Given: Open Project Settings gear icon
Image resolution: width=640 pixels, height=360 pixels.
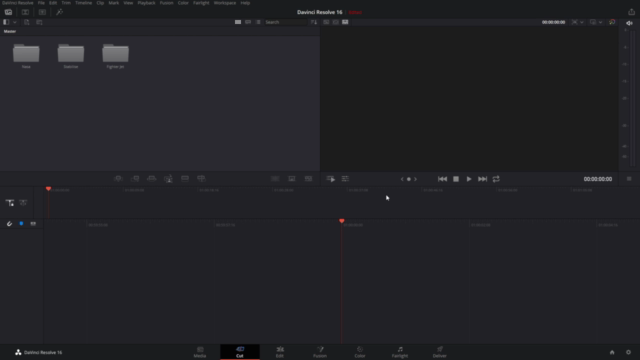Looking at the screenshot, I should [x=628, y=352].
